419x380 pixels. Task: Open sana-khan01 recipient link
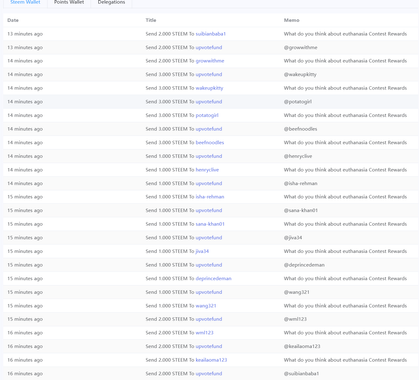click(210, 224)
